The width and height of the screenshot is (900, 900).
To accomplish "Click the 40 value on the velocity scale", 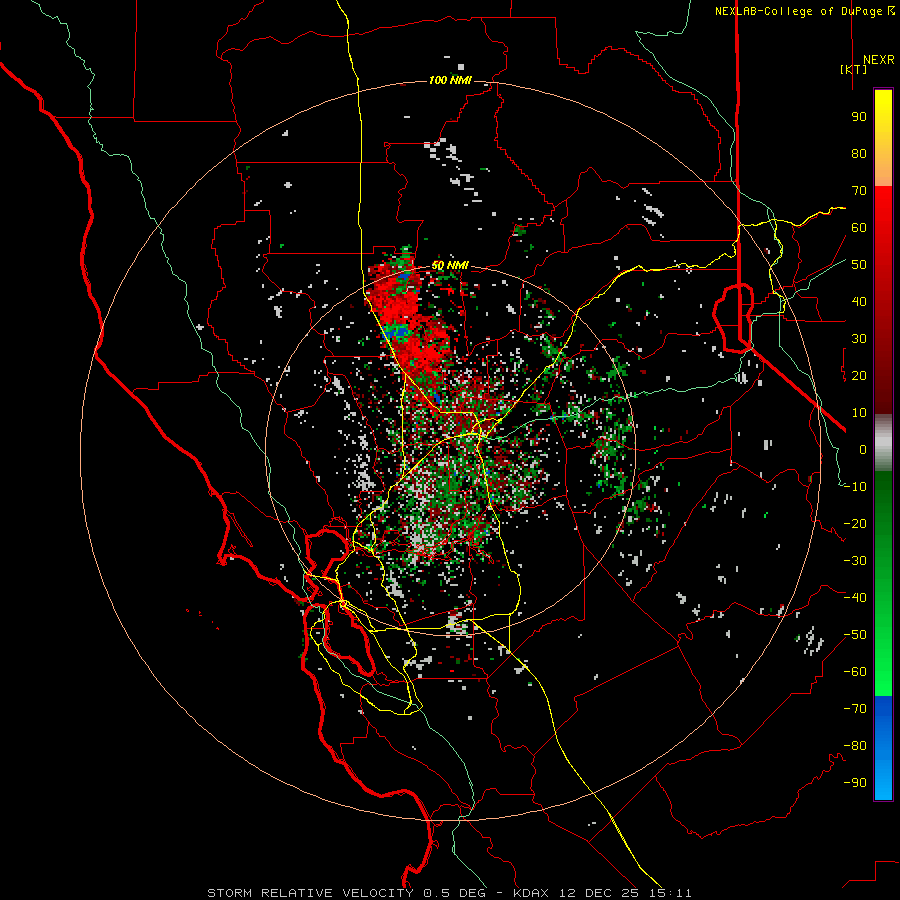I will pyautogui.click(x=859, y=301).
